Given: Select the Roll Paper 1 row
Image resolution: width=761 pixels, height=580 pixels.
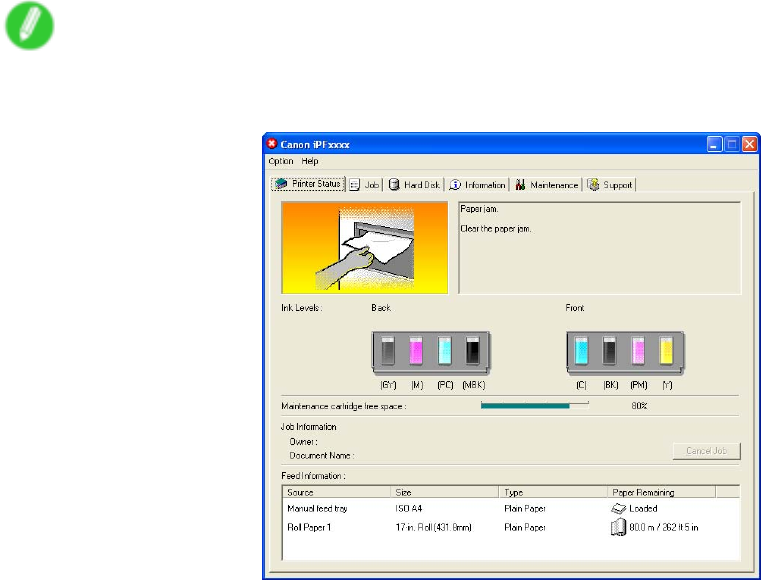Looking at the screenshot, I should click(511, 527).
